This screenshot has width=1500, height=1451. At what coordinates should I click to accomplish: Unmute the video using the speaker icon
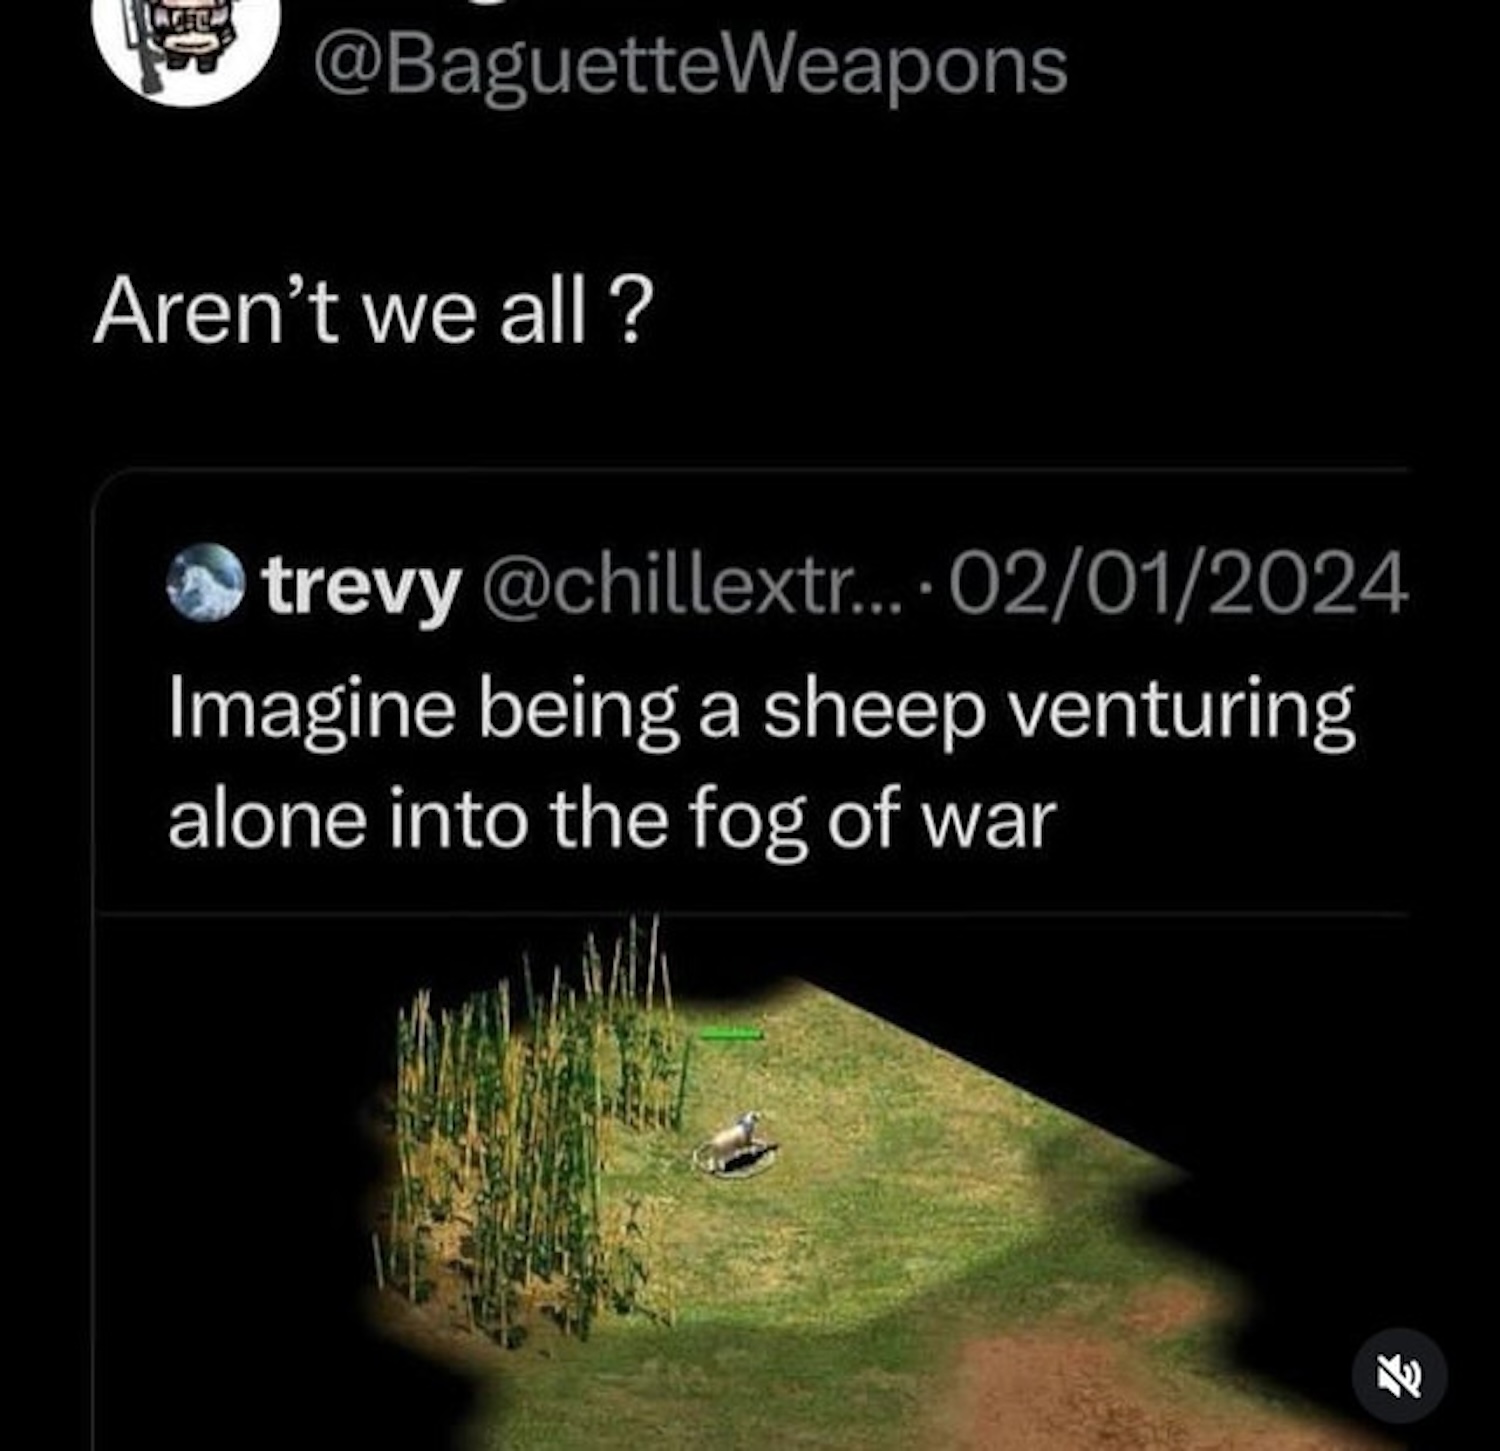point(1399,1376)
